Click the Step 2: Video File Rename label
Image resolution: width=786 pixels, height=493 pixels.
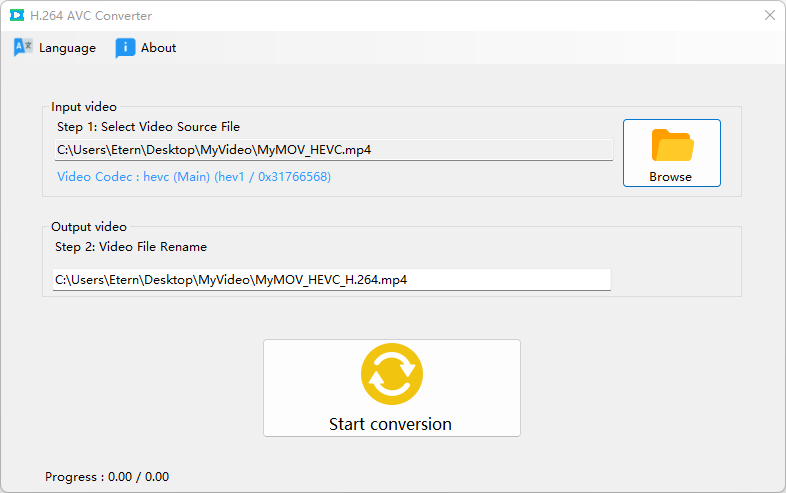[x=131, y=247]
